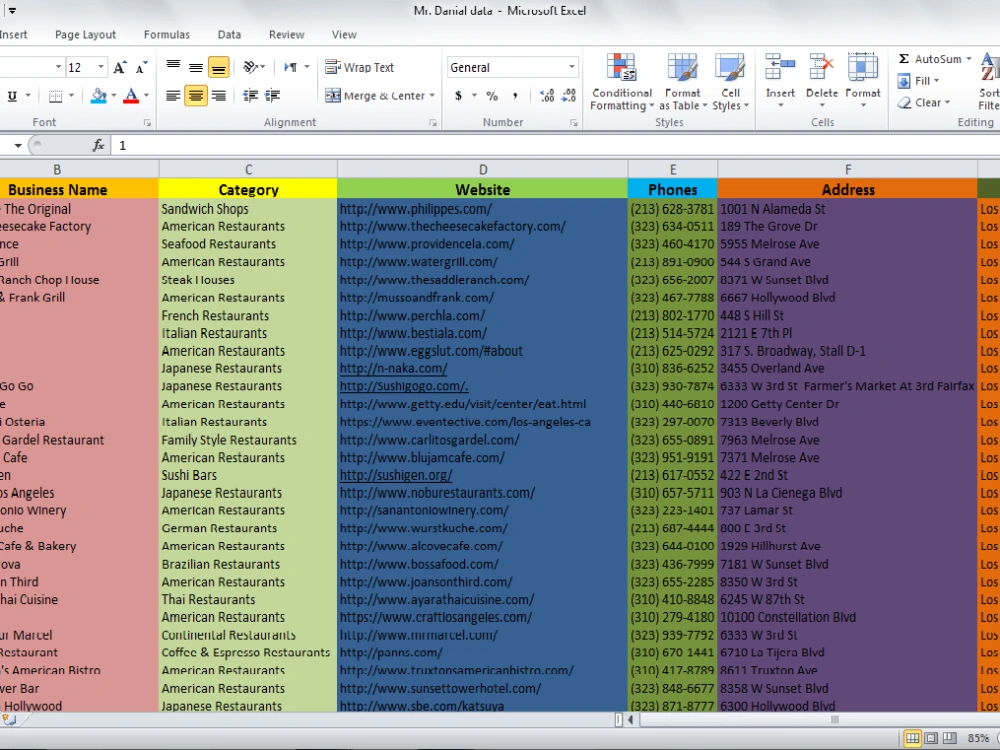This screenshot has height=750, width=1000.
Task: Apply percent style format
Action: (x=492, y=96)
